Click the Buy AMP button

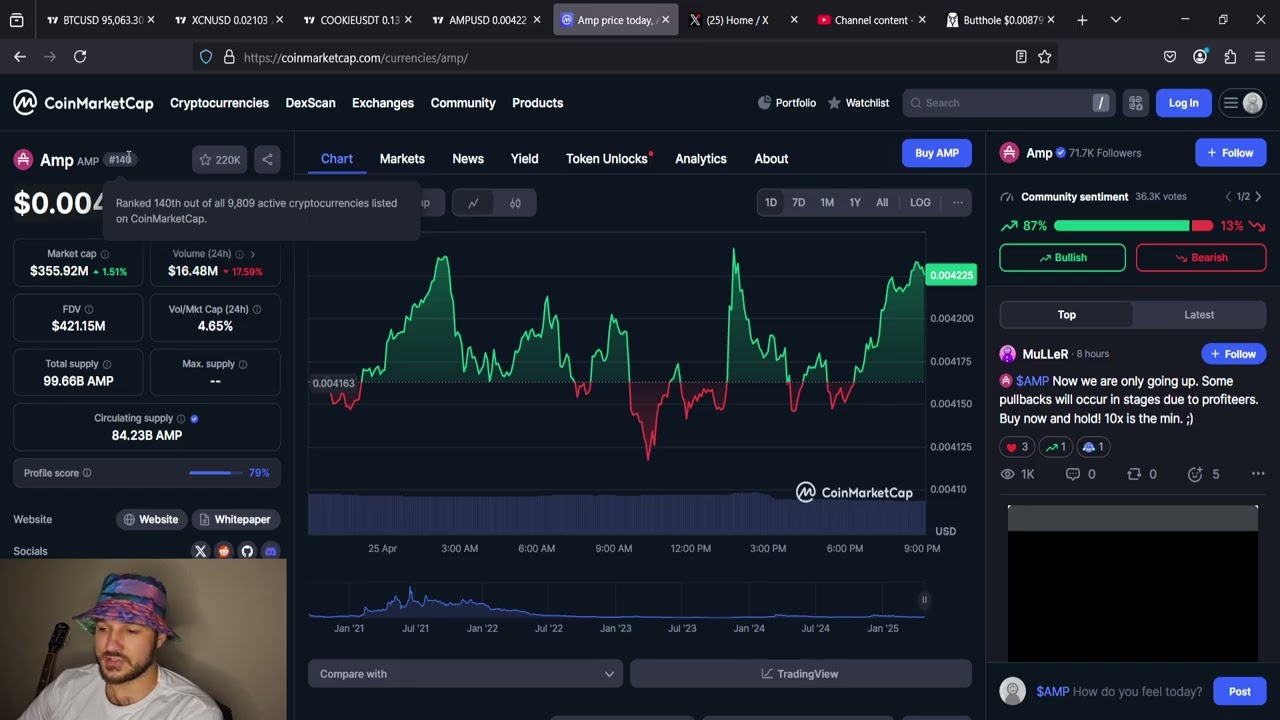[x=937, y=153]
